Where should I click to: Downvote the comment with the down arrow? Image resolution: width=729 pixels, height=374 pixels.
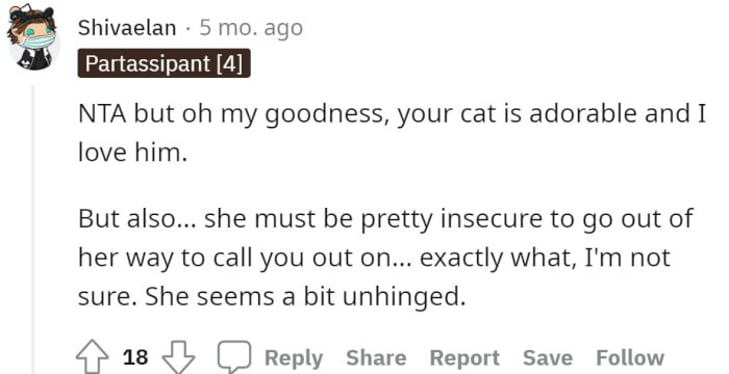point(178,357)
